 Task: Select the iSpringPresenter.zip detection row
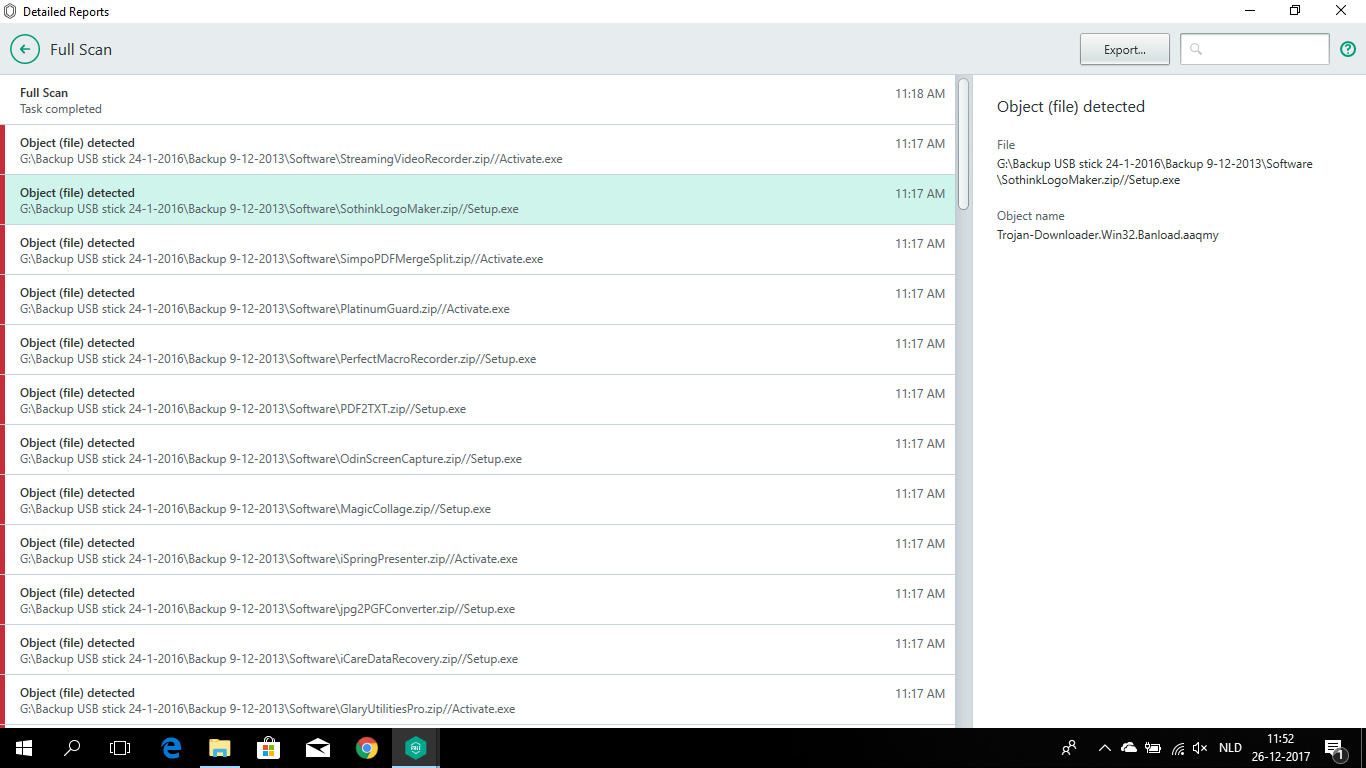point(477,550)
